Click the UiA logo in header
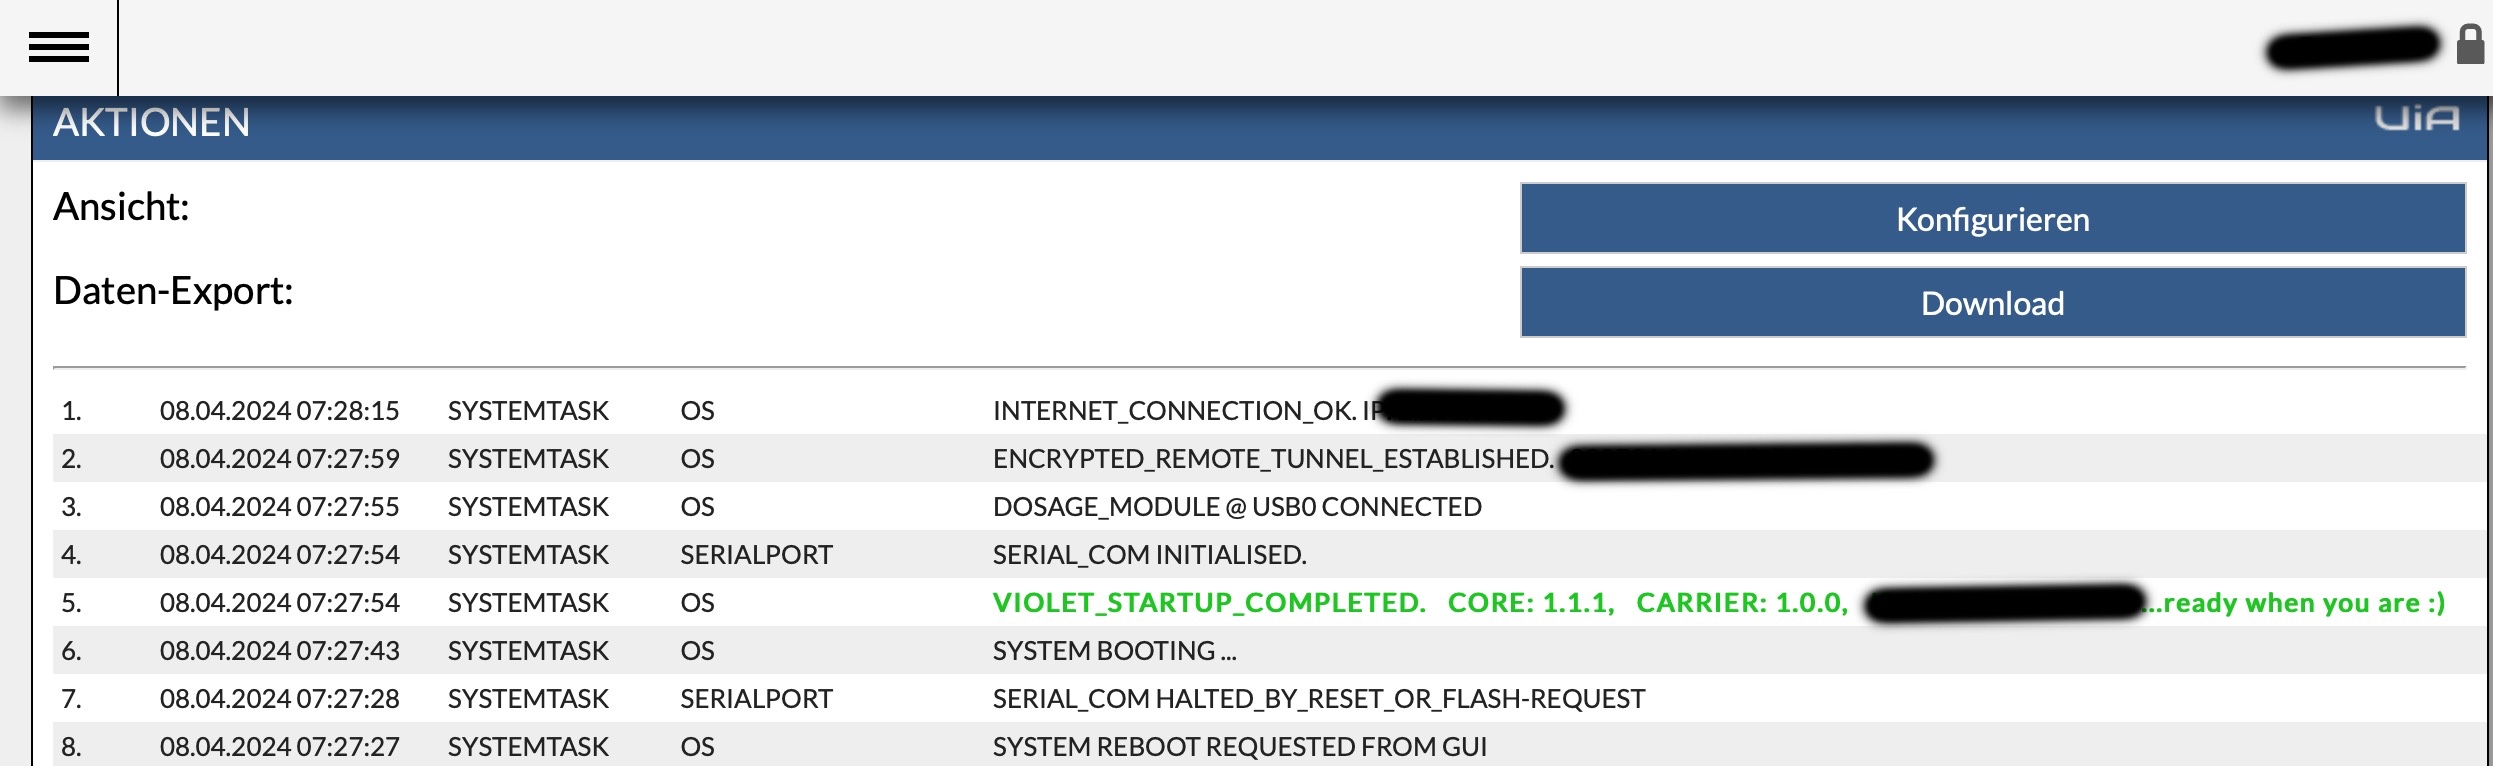Image resolution: width=2493 pixels, height=766 pixels. click(x=2417, y=119)
